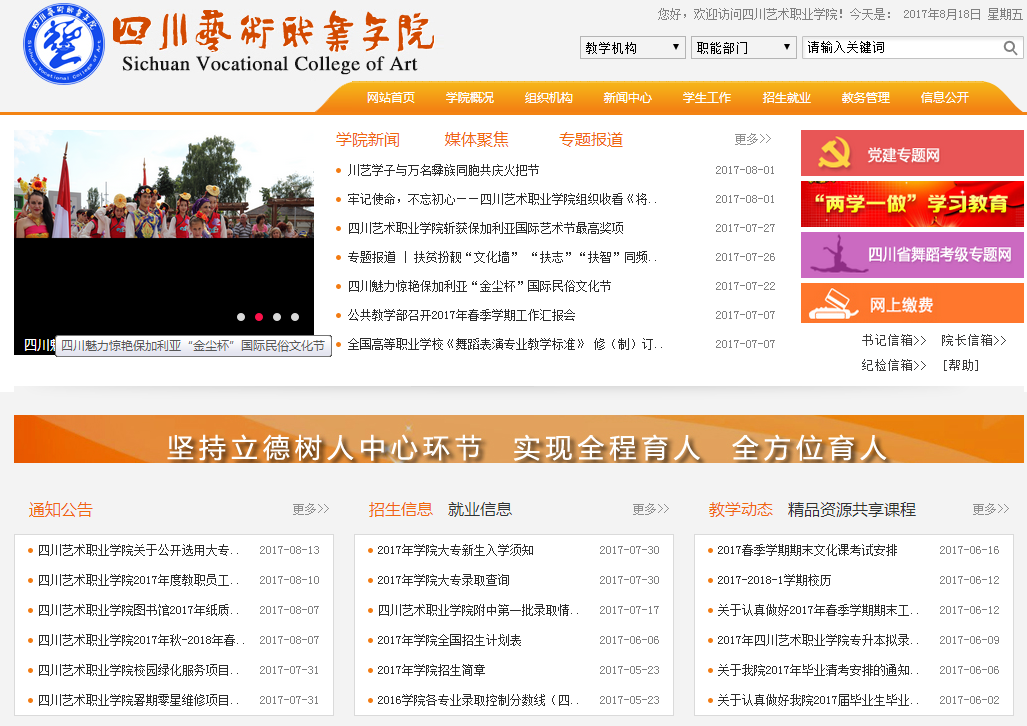This screenshot has width=1027, height=726.
Task: Click the keyword search input field
Action: click(900, 48)
